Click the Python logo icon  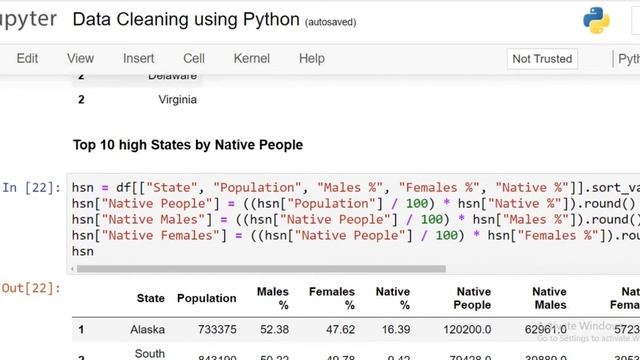(596, 20)
